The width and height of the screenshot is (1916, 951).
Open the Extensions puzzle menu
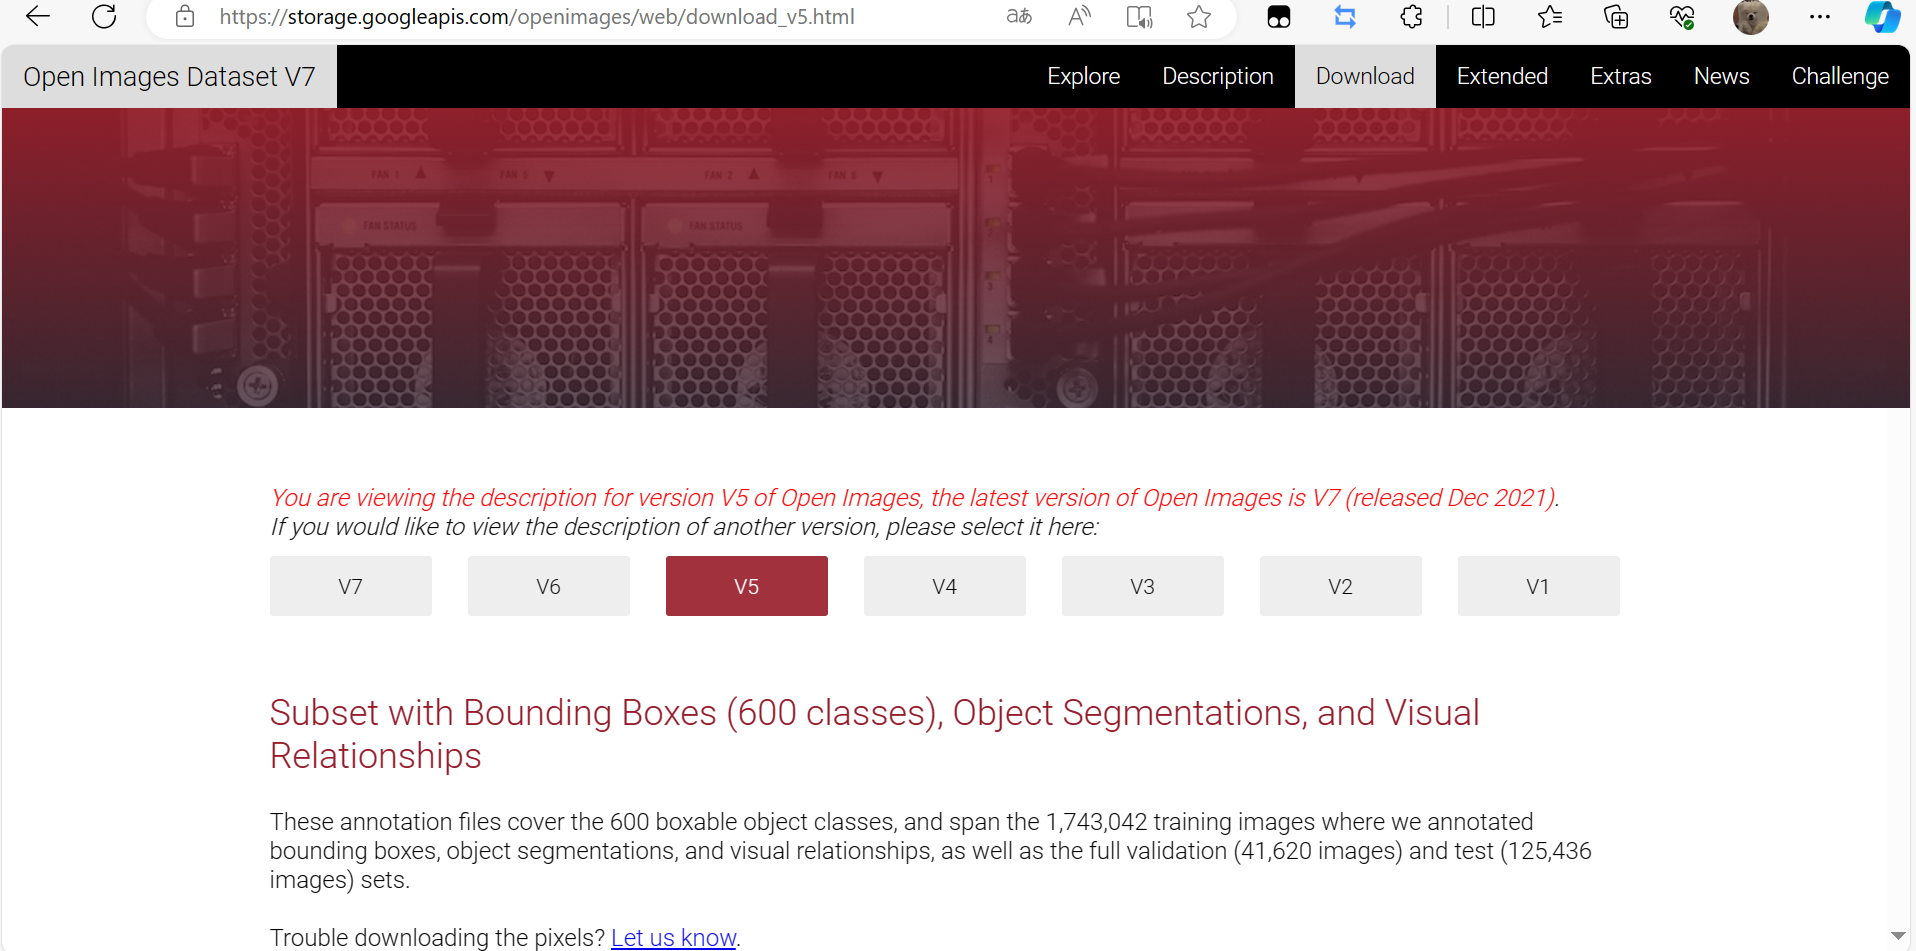[x=1411, y=16]
